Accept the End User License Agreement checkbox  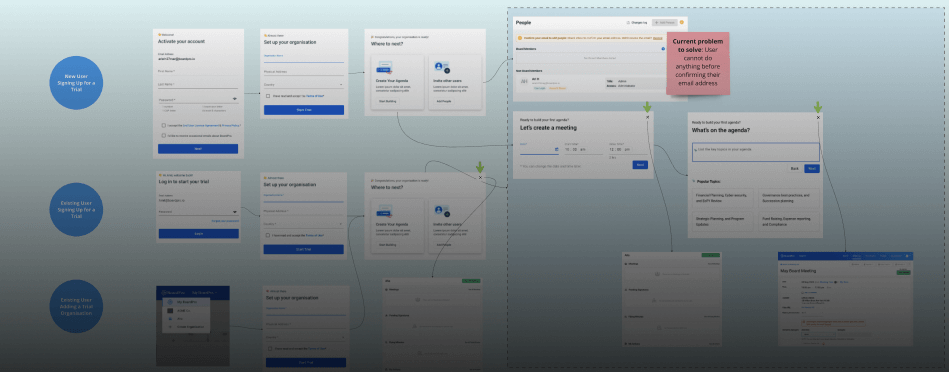point(163,125)
